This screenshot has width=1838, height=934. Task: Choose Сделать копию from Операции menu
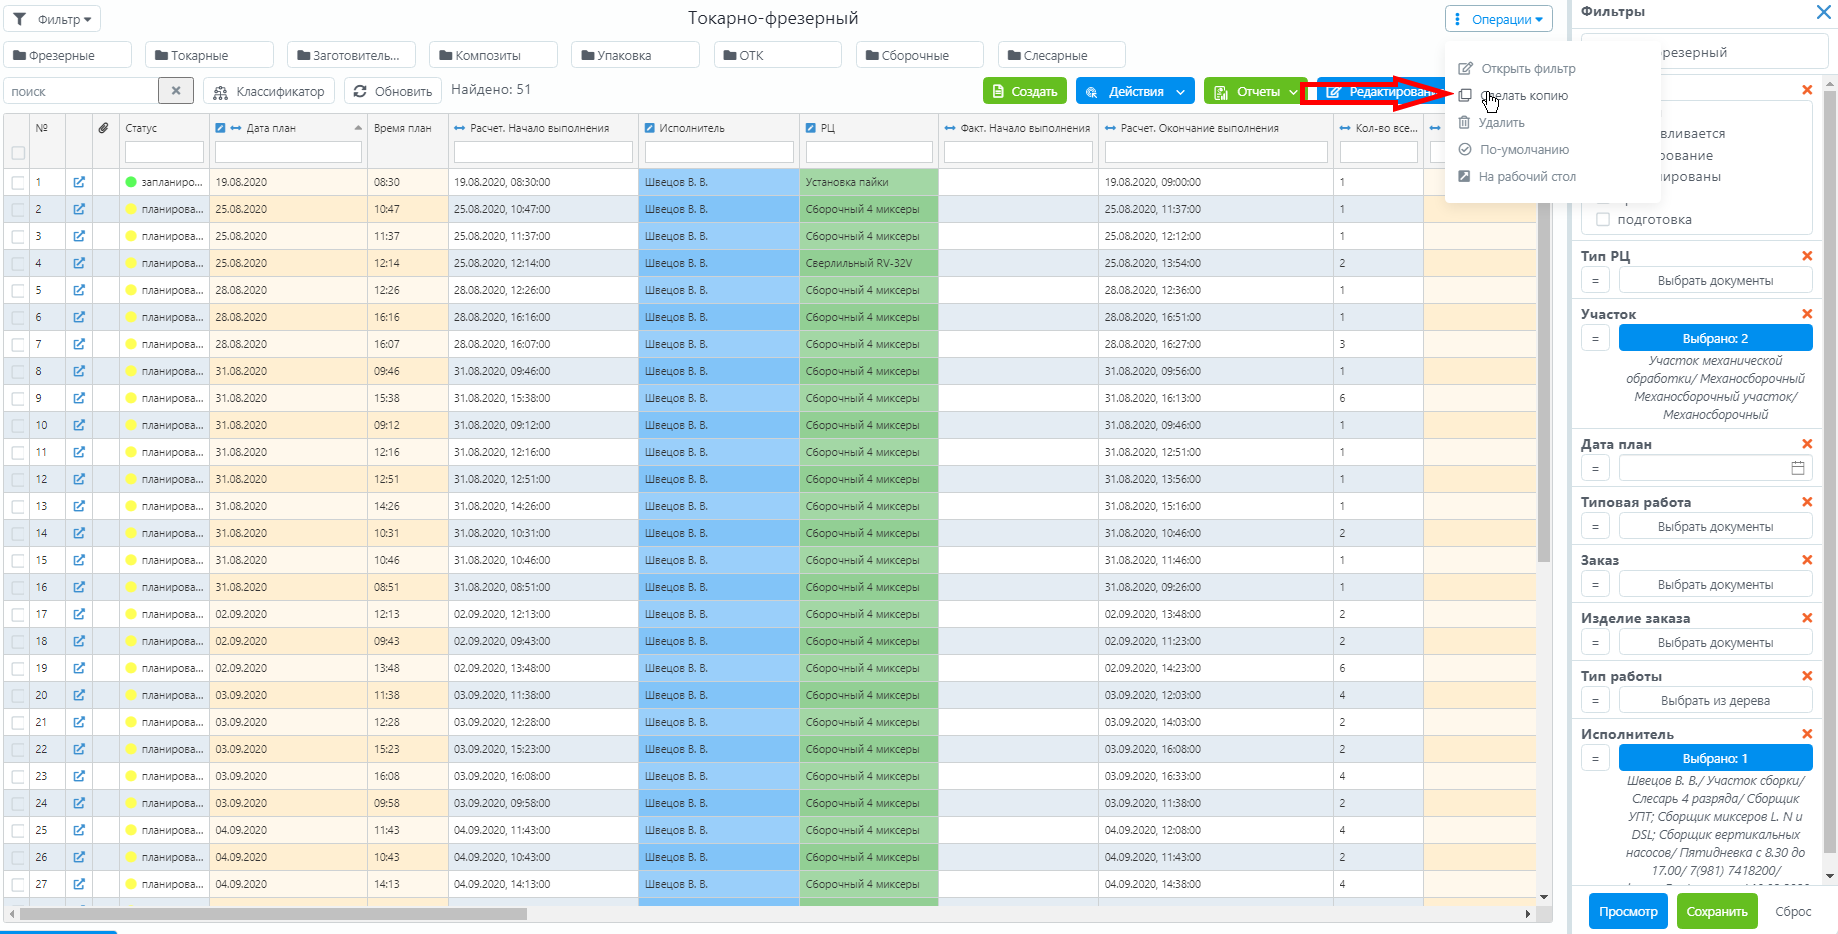point(1523,96)
